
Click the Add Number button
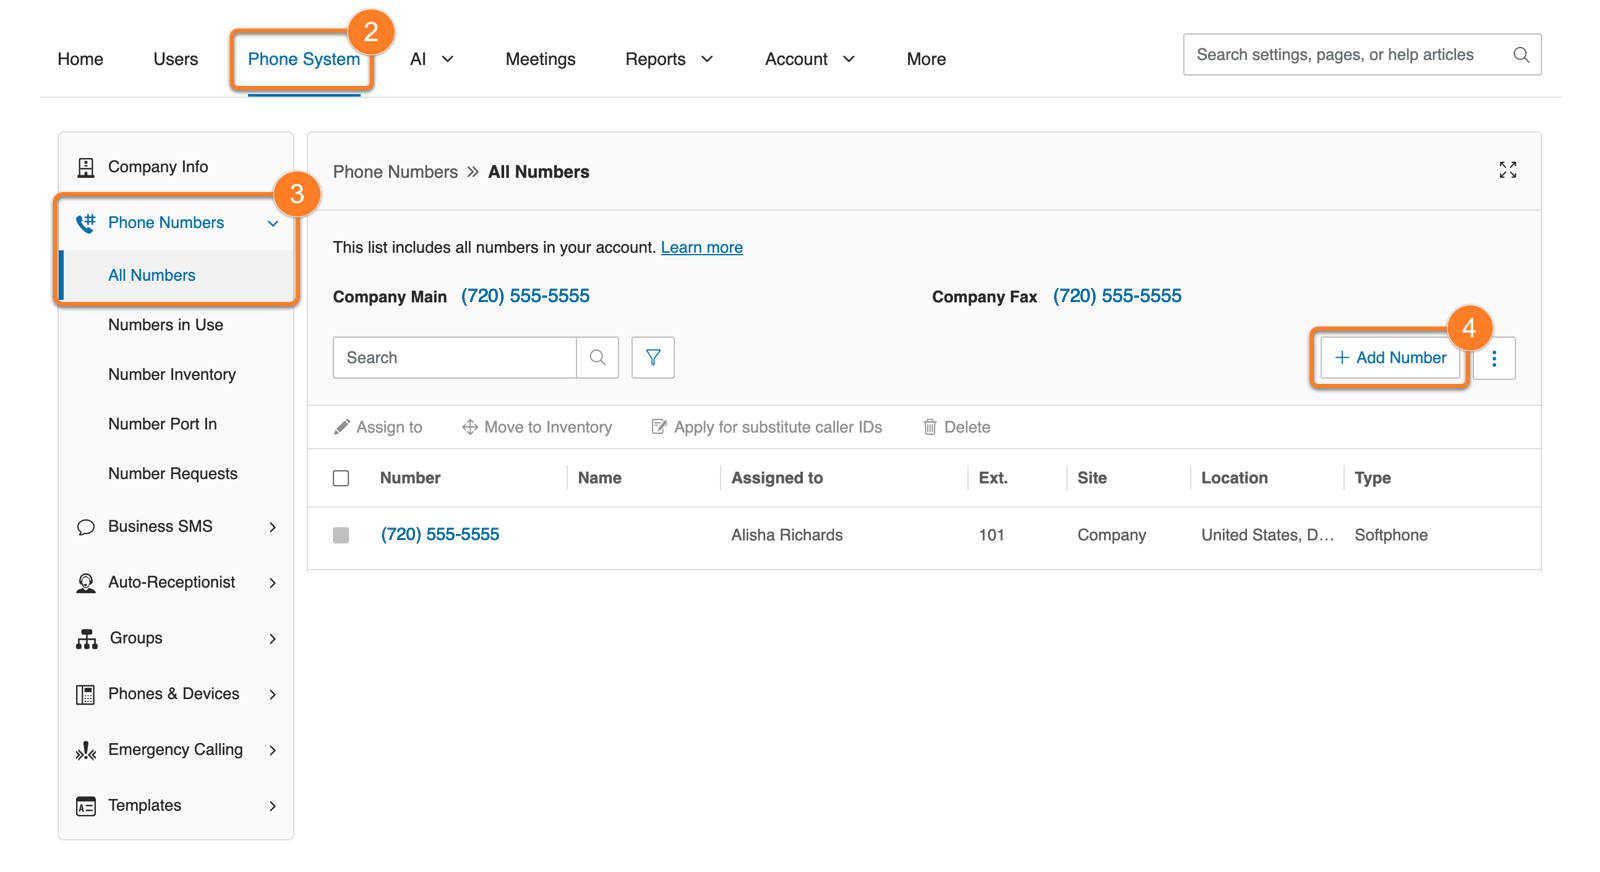(x=1390, y=358)
